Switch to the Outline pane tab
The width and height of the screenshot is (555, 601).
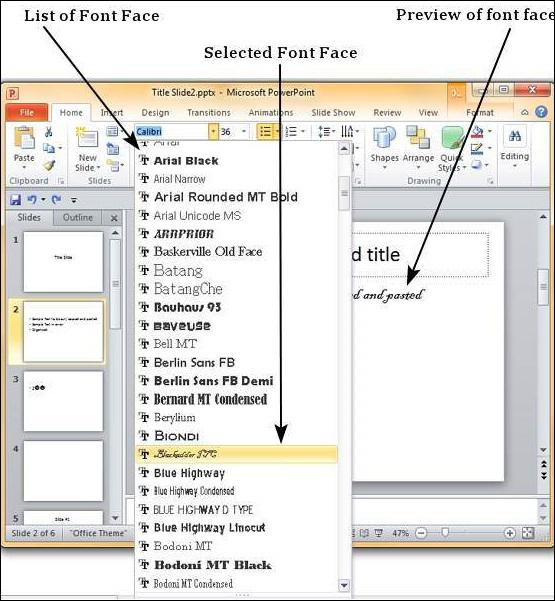78,217
